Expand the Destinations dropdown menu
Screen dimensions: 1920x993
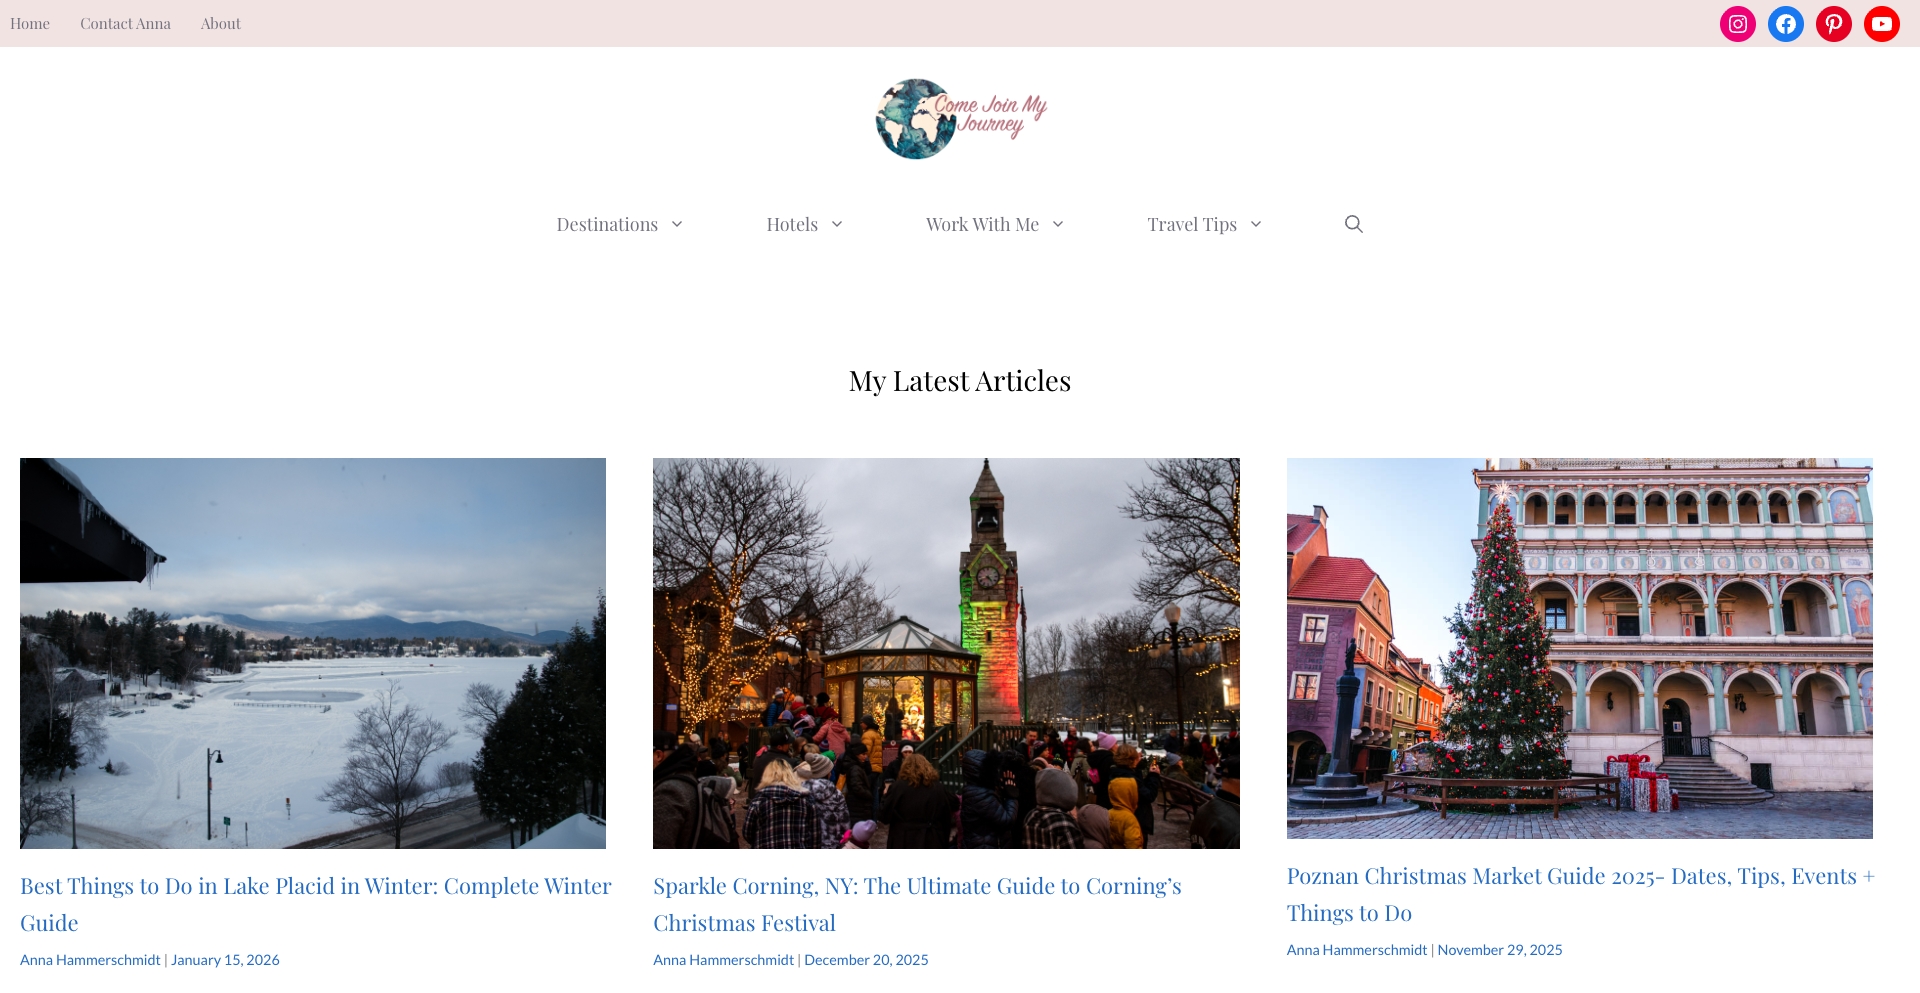tap(618, 224)
